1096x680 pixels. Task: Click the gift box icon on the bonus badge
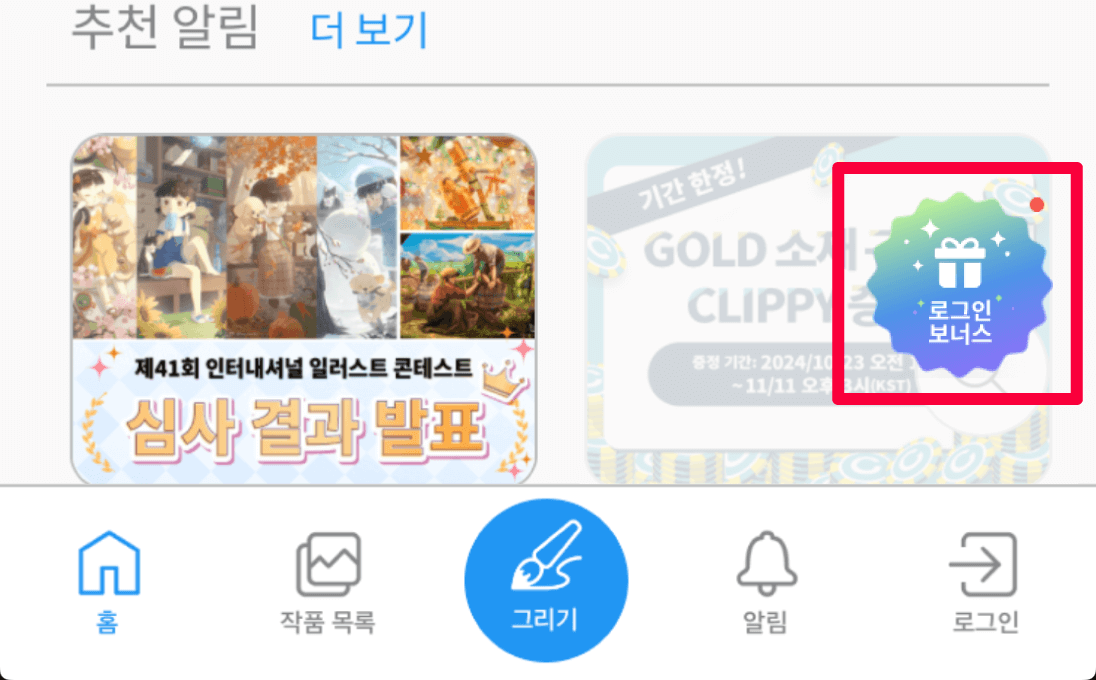(x=960, y=263)
